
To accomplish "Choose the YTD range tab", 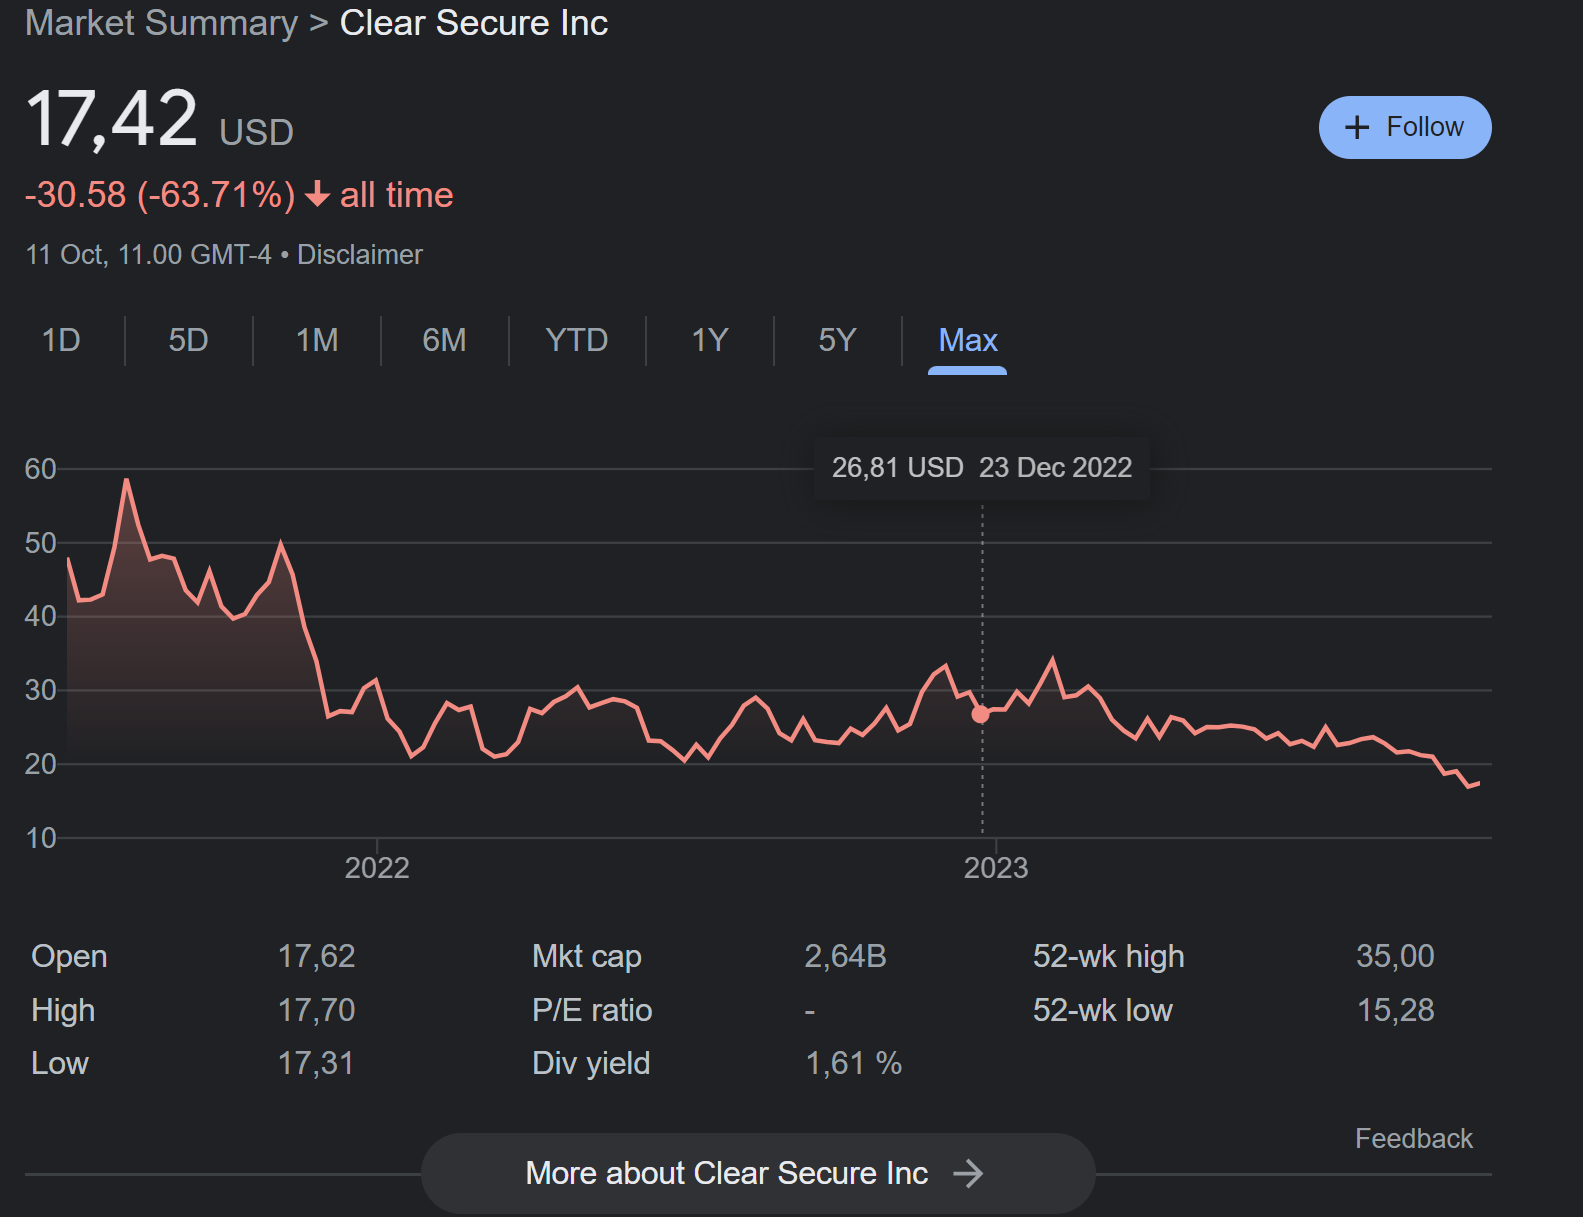I will pos(577,340).
